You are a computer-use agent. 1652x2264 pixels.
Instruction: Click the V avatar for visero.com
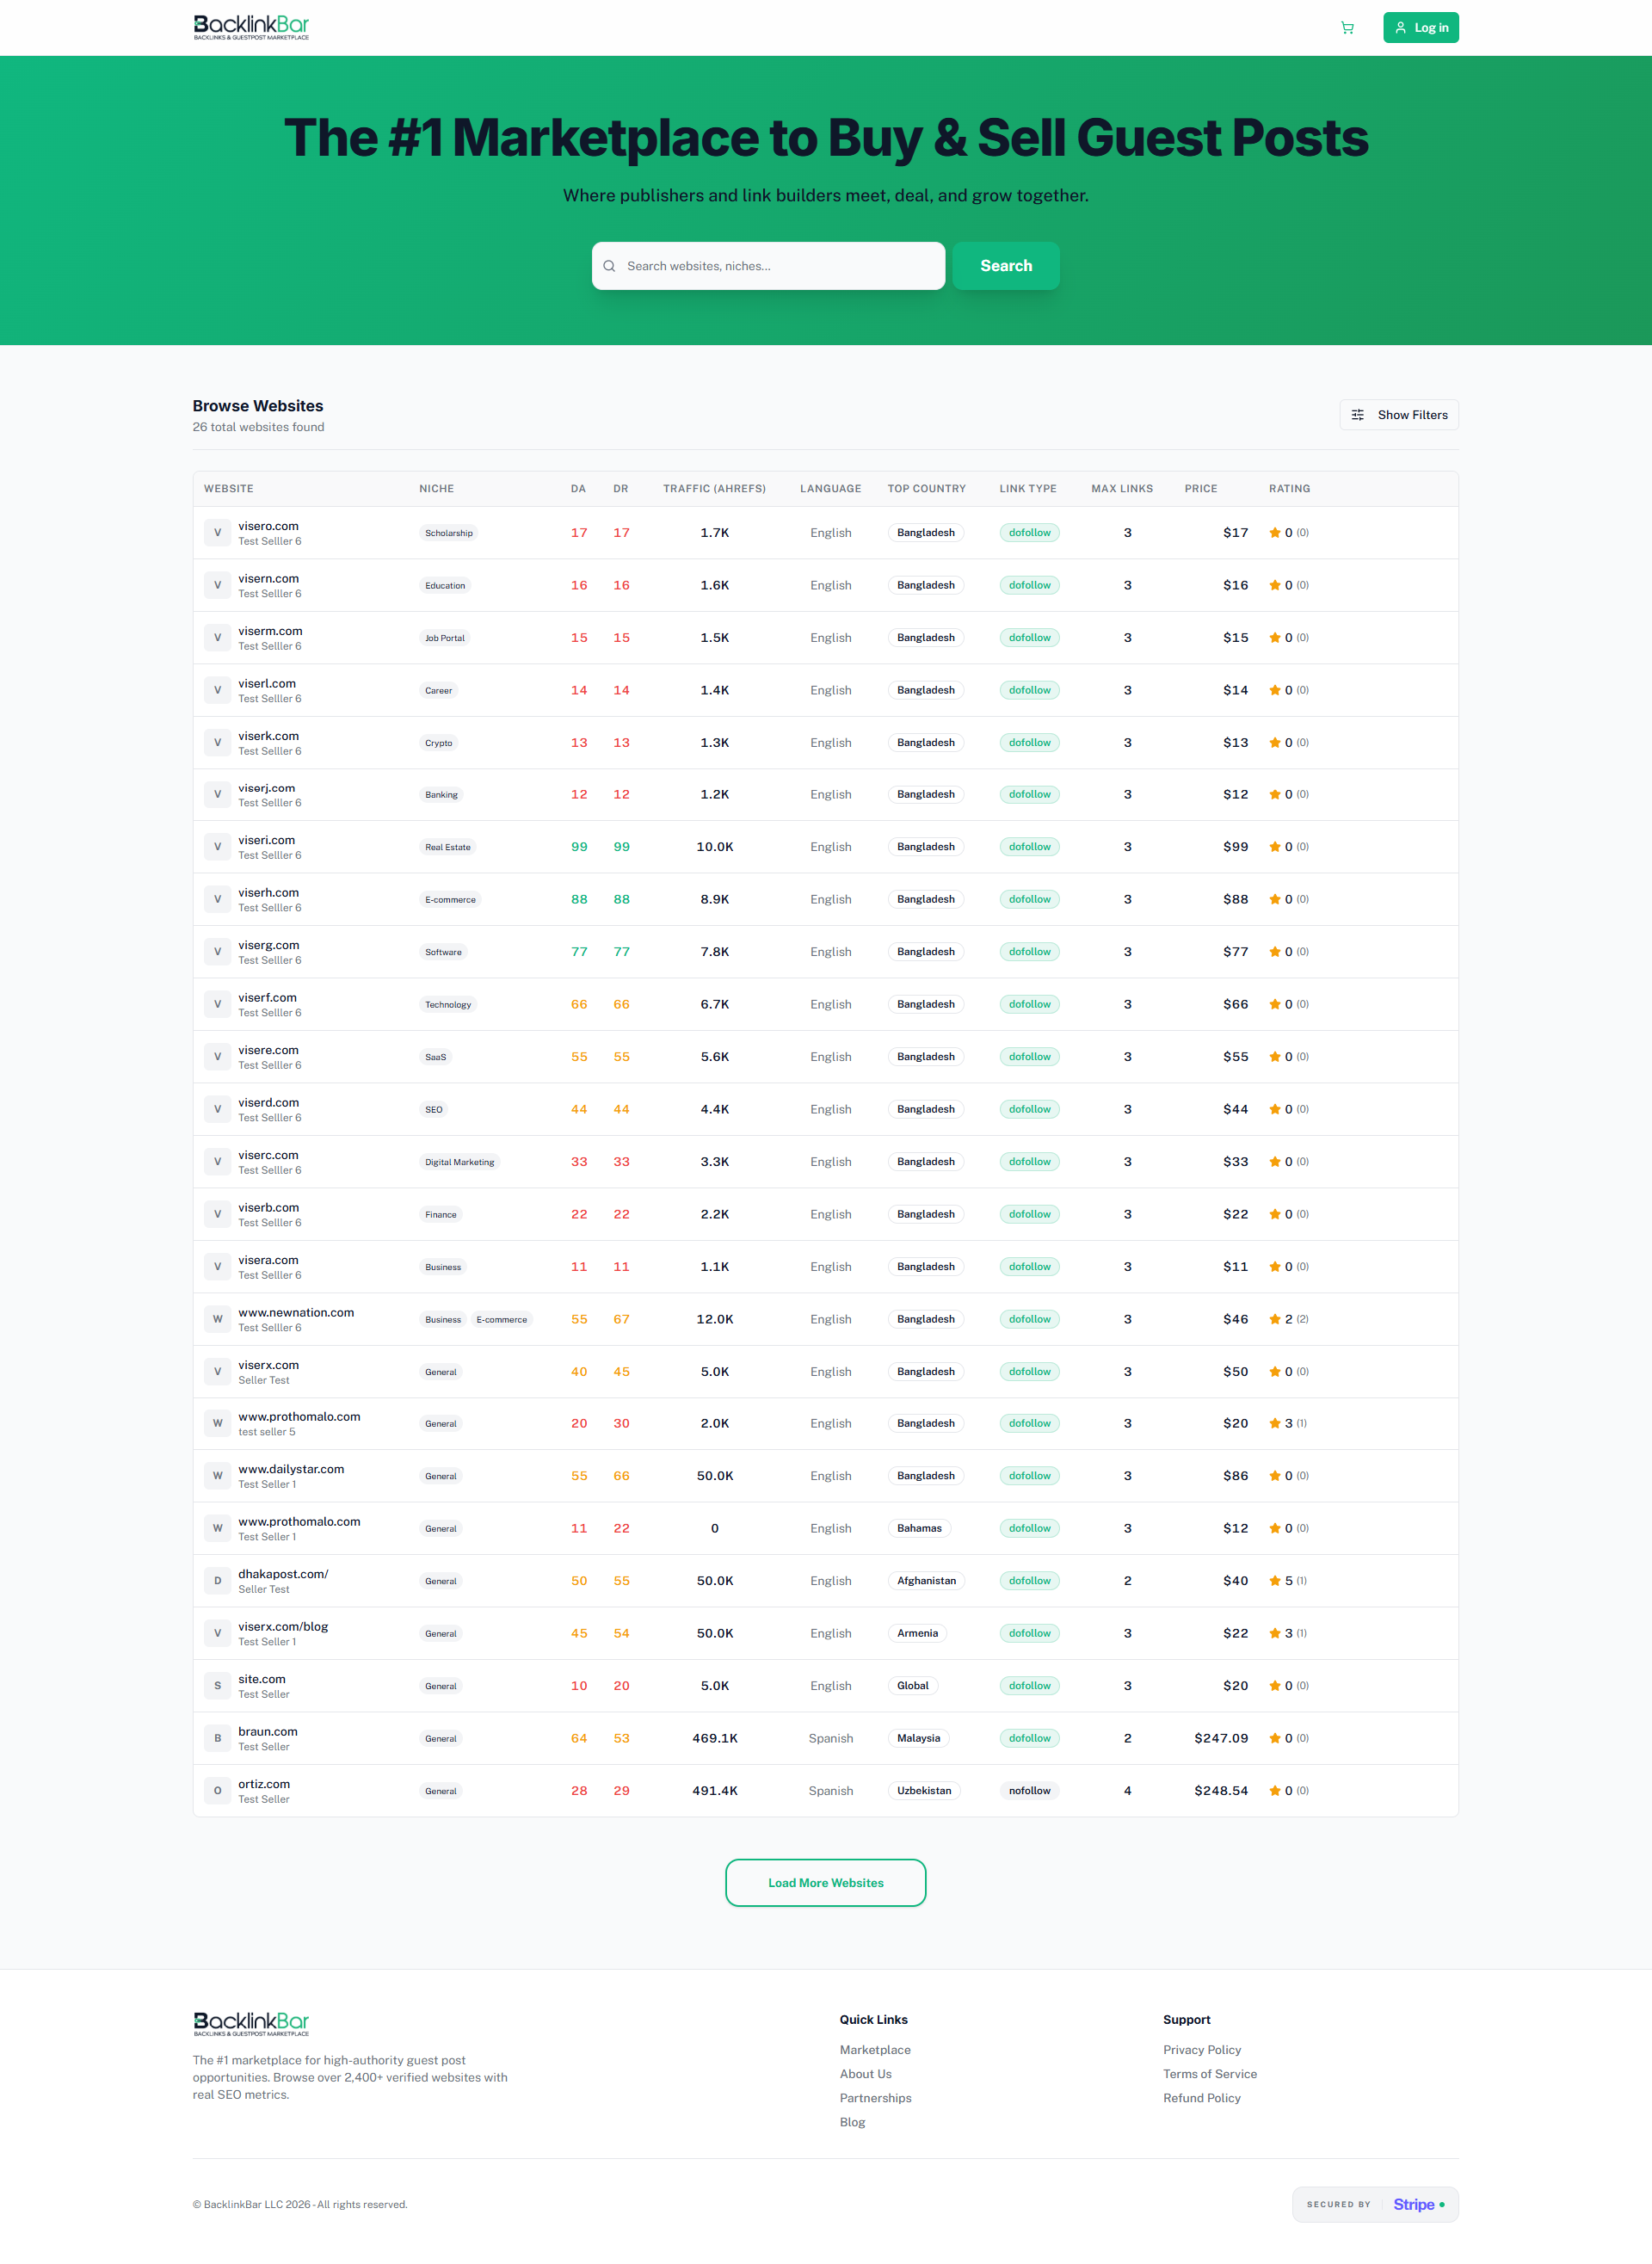click(x=217, y=533)
